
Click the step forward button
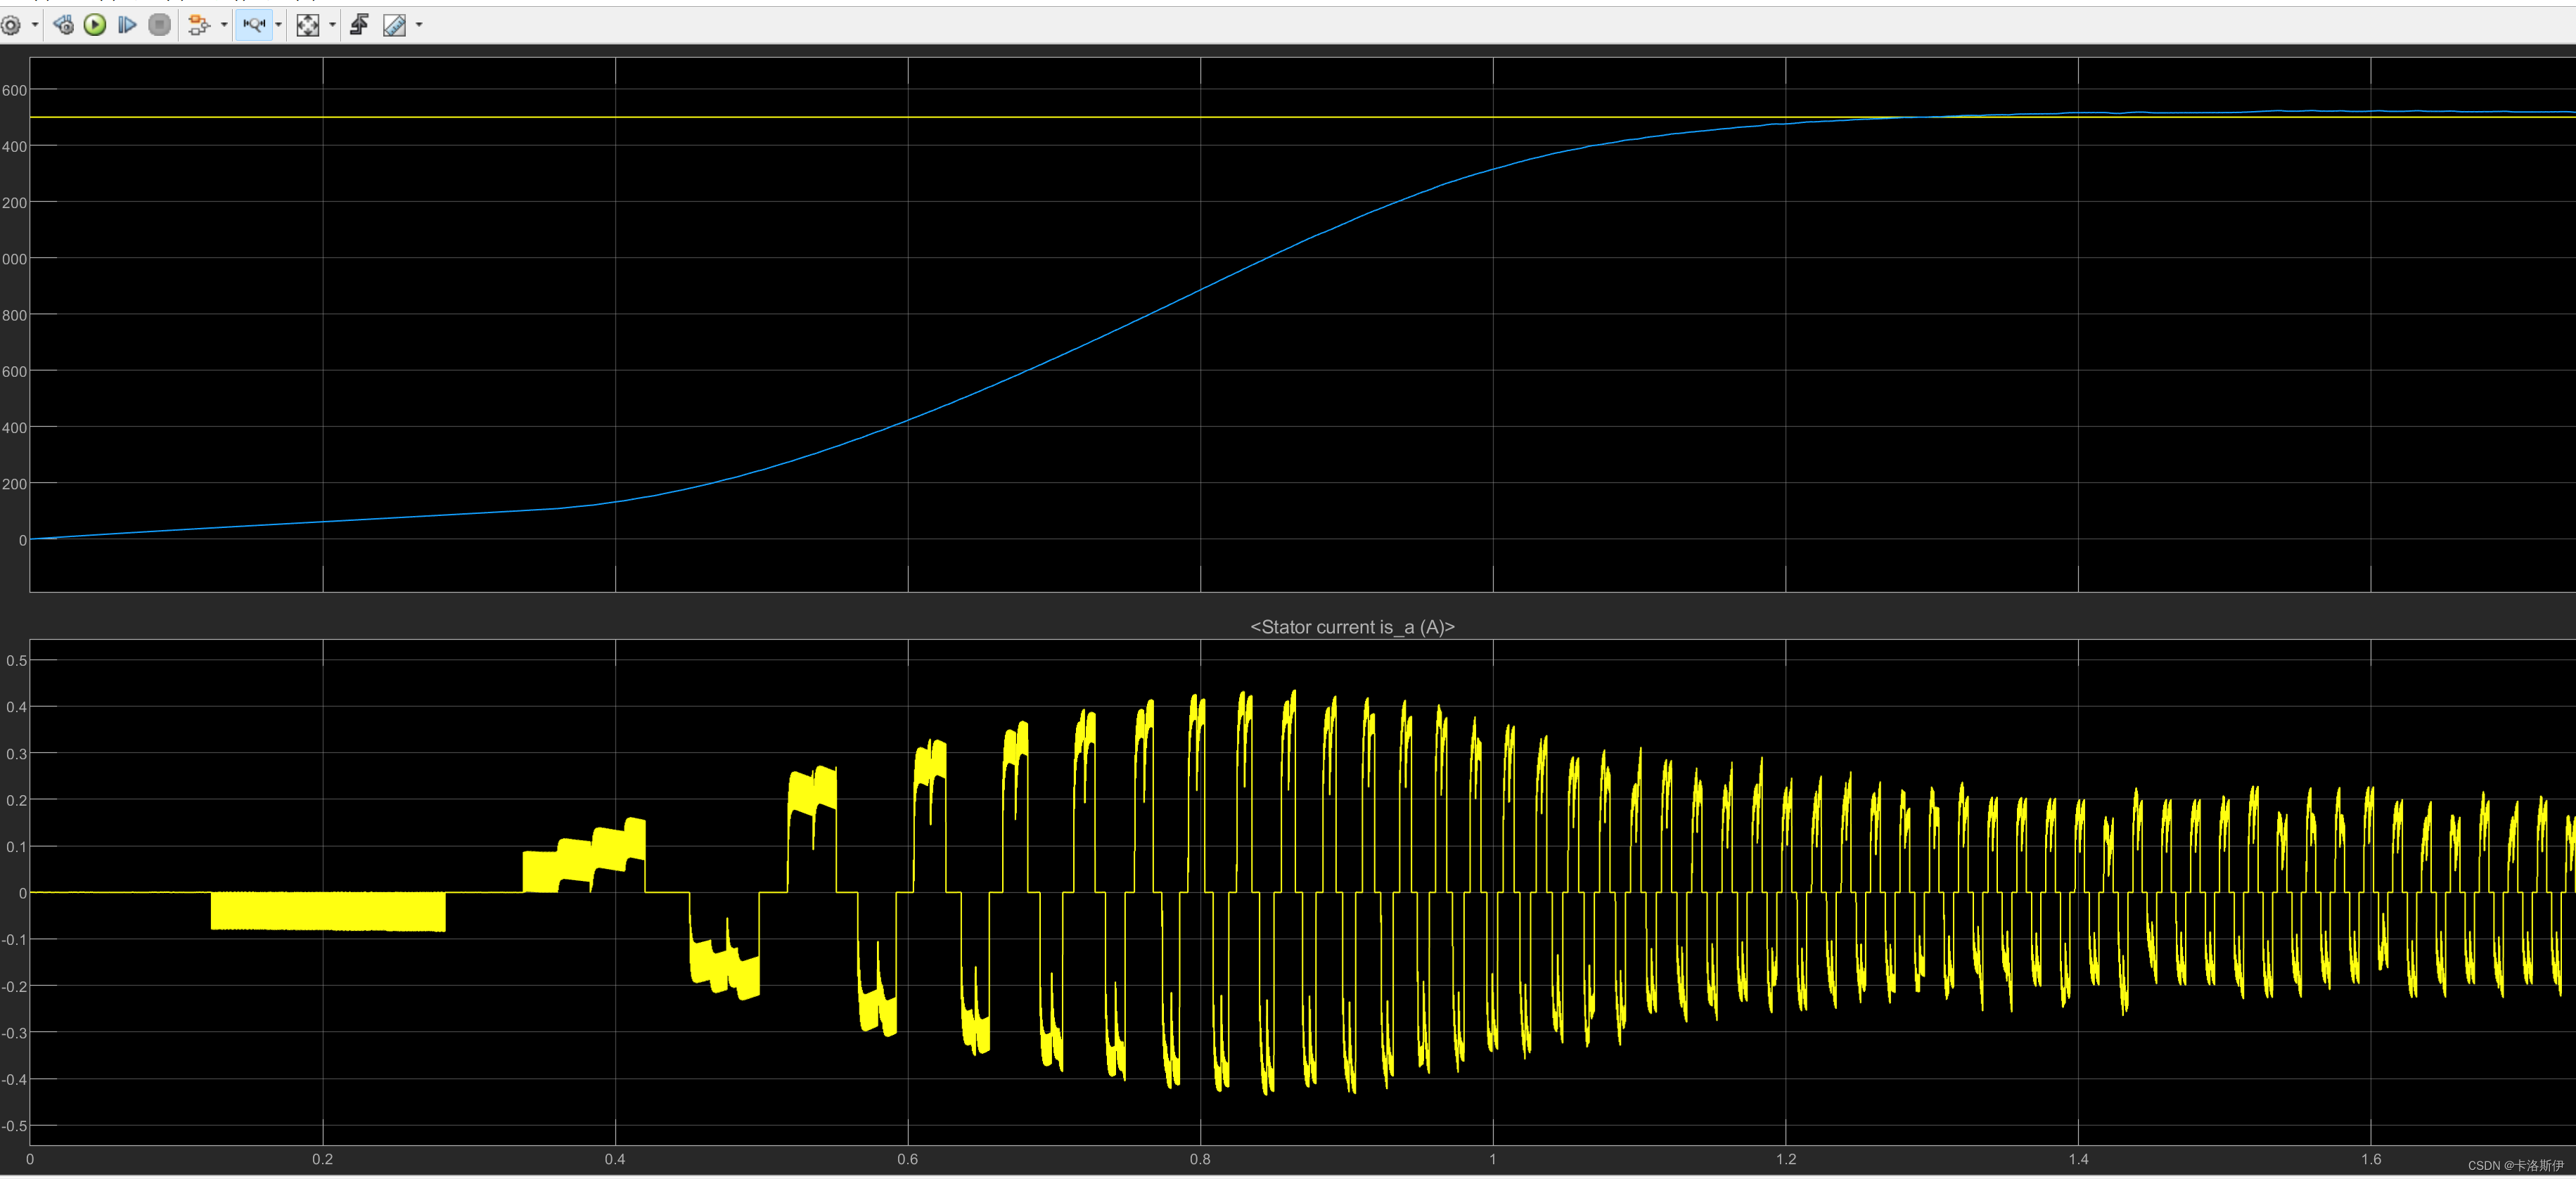pyautogui.click(x=127, y=25)
